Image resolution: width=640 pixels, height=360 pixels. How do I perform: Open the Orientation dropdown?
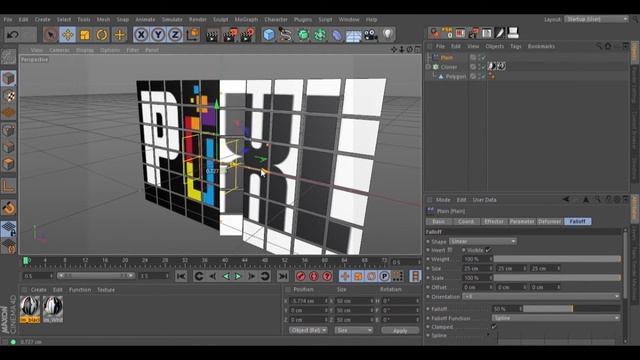[x=541, y=296]
